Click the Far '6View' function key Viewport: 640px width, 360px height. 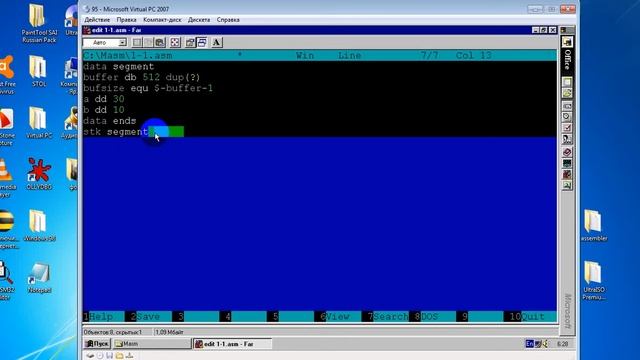338,316
